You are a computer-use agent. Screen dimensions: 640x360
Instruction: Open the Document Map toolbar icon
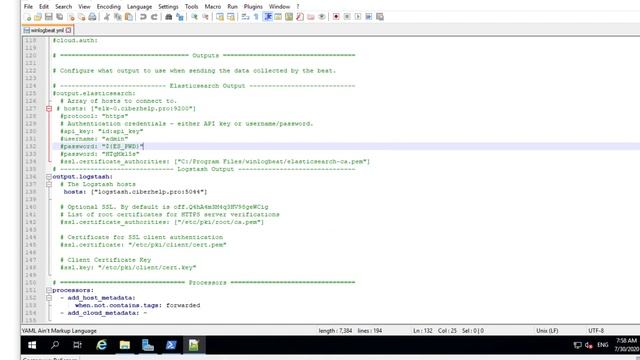(289, 17)
